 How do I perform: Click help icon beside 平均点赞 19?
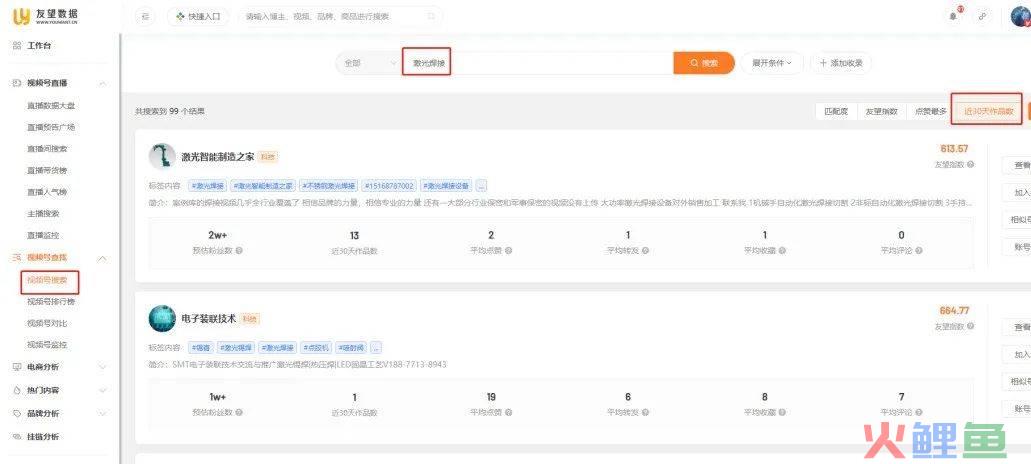click(x=508, y=412)
